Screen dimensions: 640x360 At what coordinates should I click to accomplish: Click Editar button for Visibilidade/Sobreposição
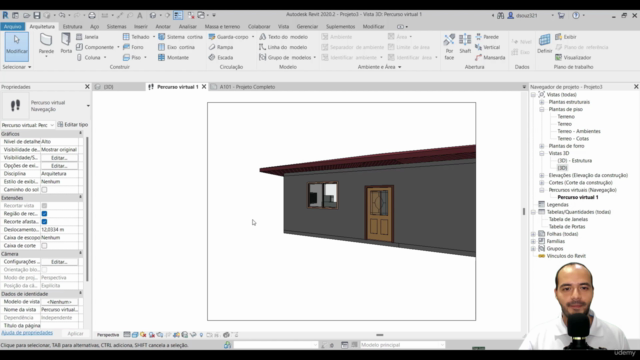click(59, 158)
